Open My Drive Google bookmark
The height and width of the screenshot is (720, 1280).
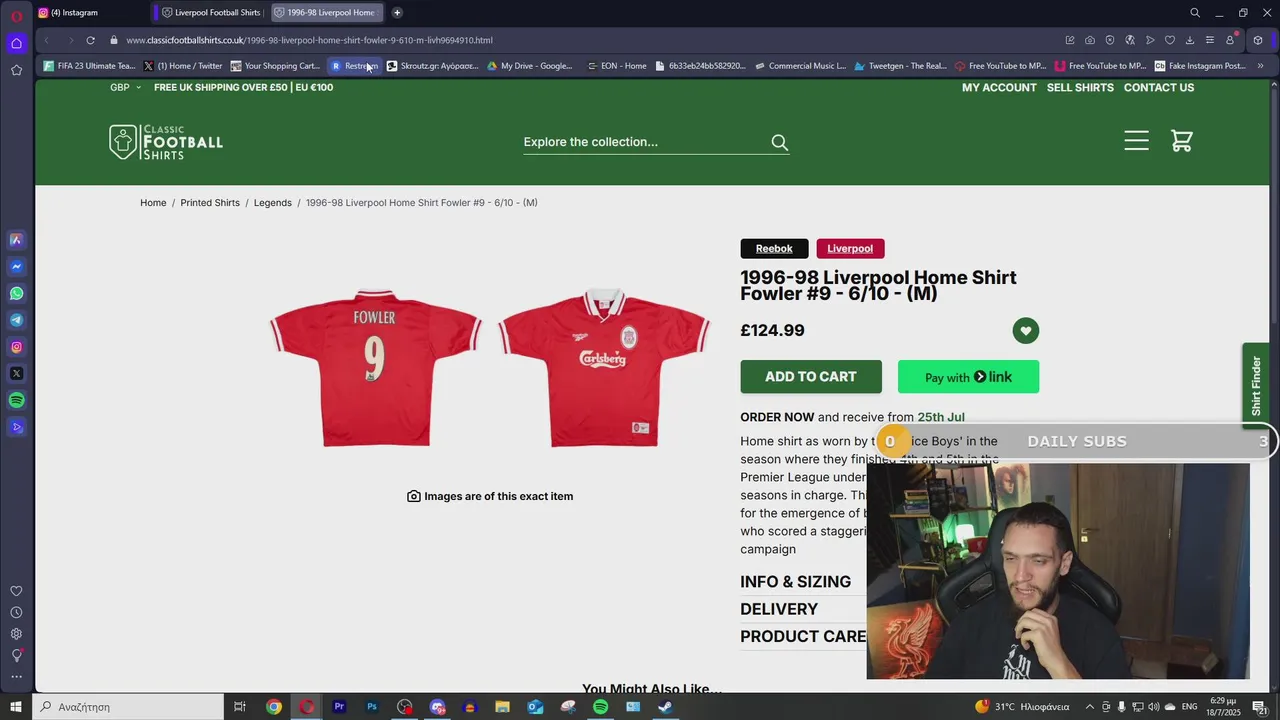(529, 66)
